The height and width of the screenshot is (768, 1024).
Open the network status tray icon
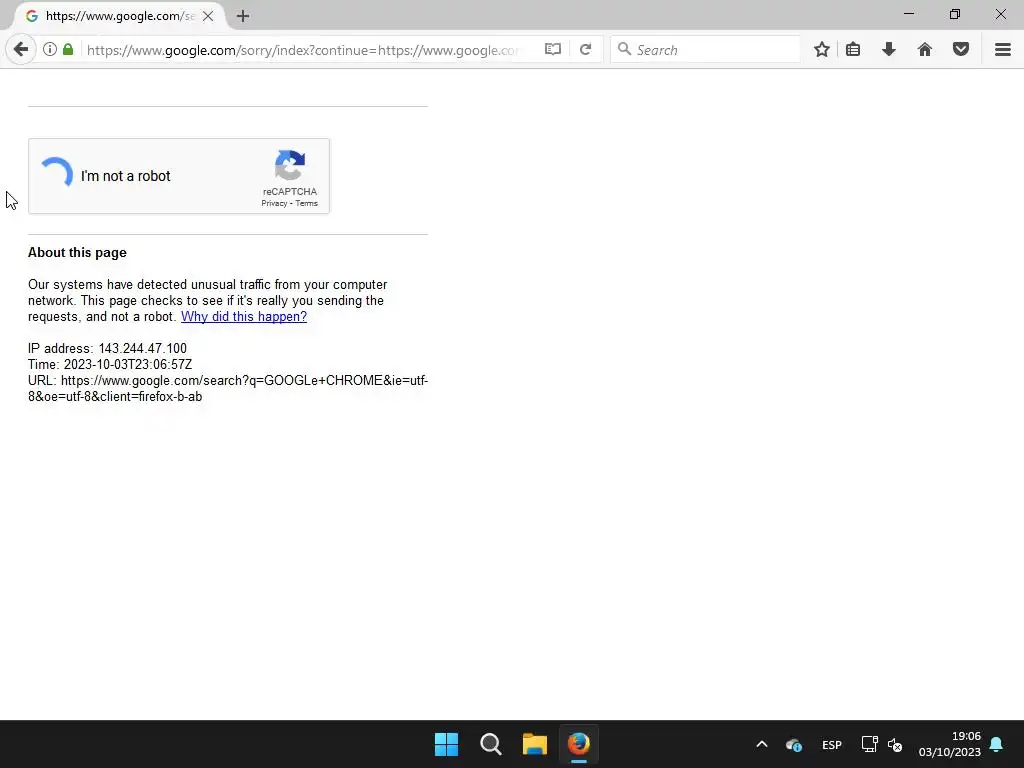coord(869,744)
